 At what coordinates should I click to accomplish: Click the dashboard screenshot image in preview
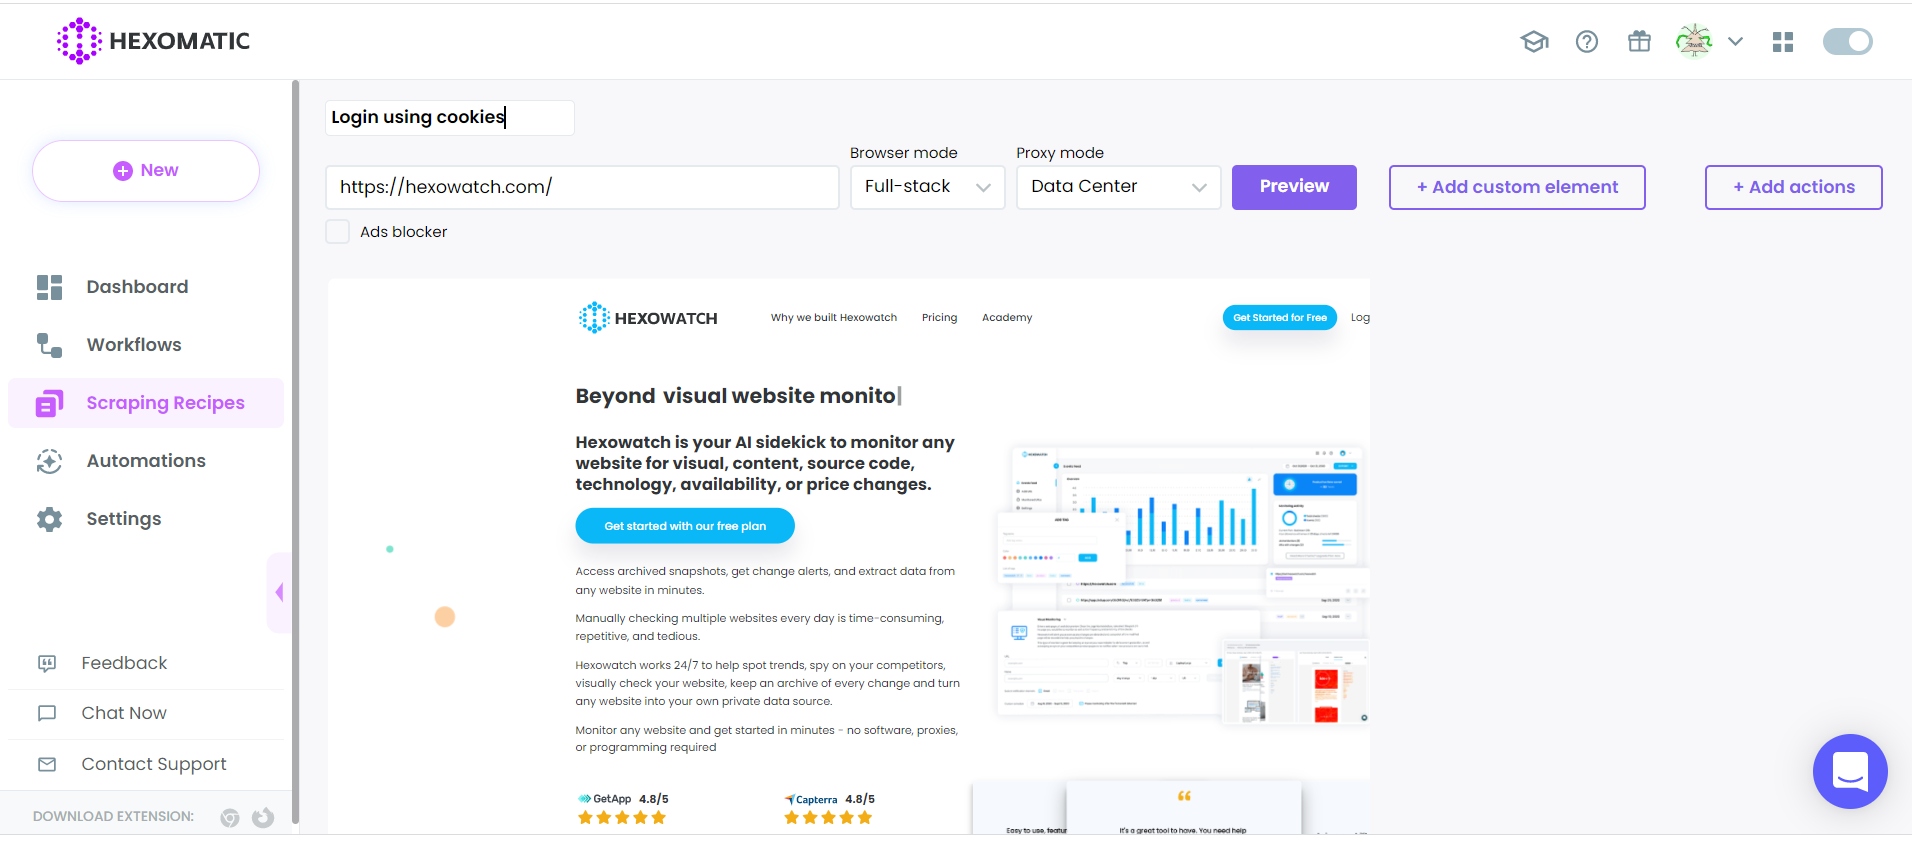(1183, 585)
